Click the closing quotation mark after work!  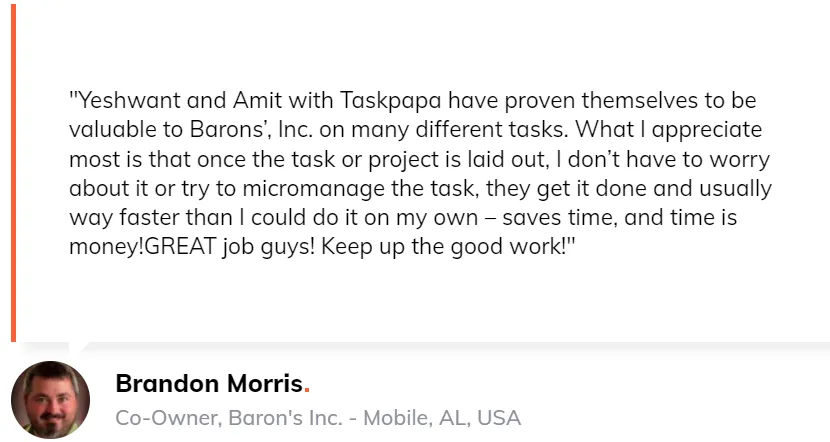point(571,241)
